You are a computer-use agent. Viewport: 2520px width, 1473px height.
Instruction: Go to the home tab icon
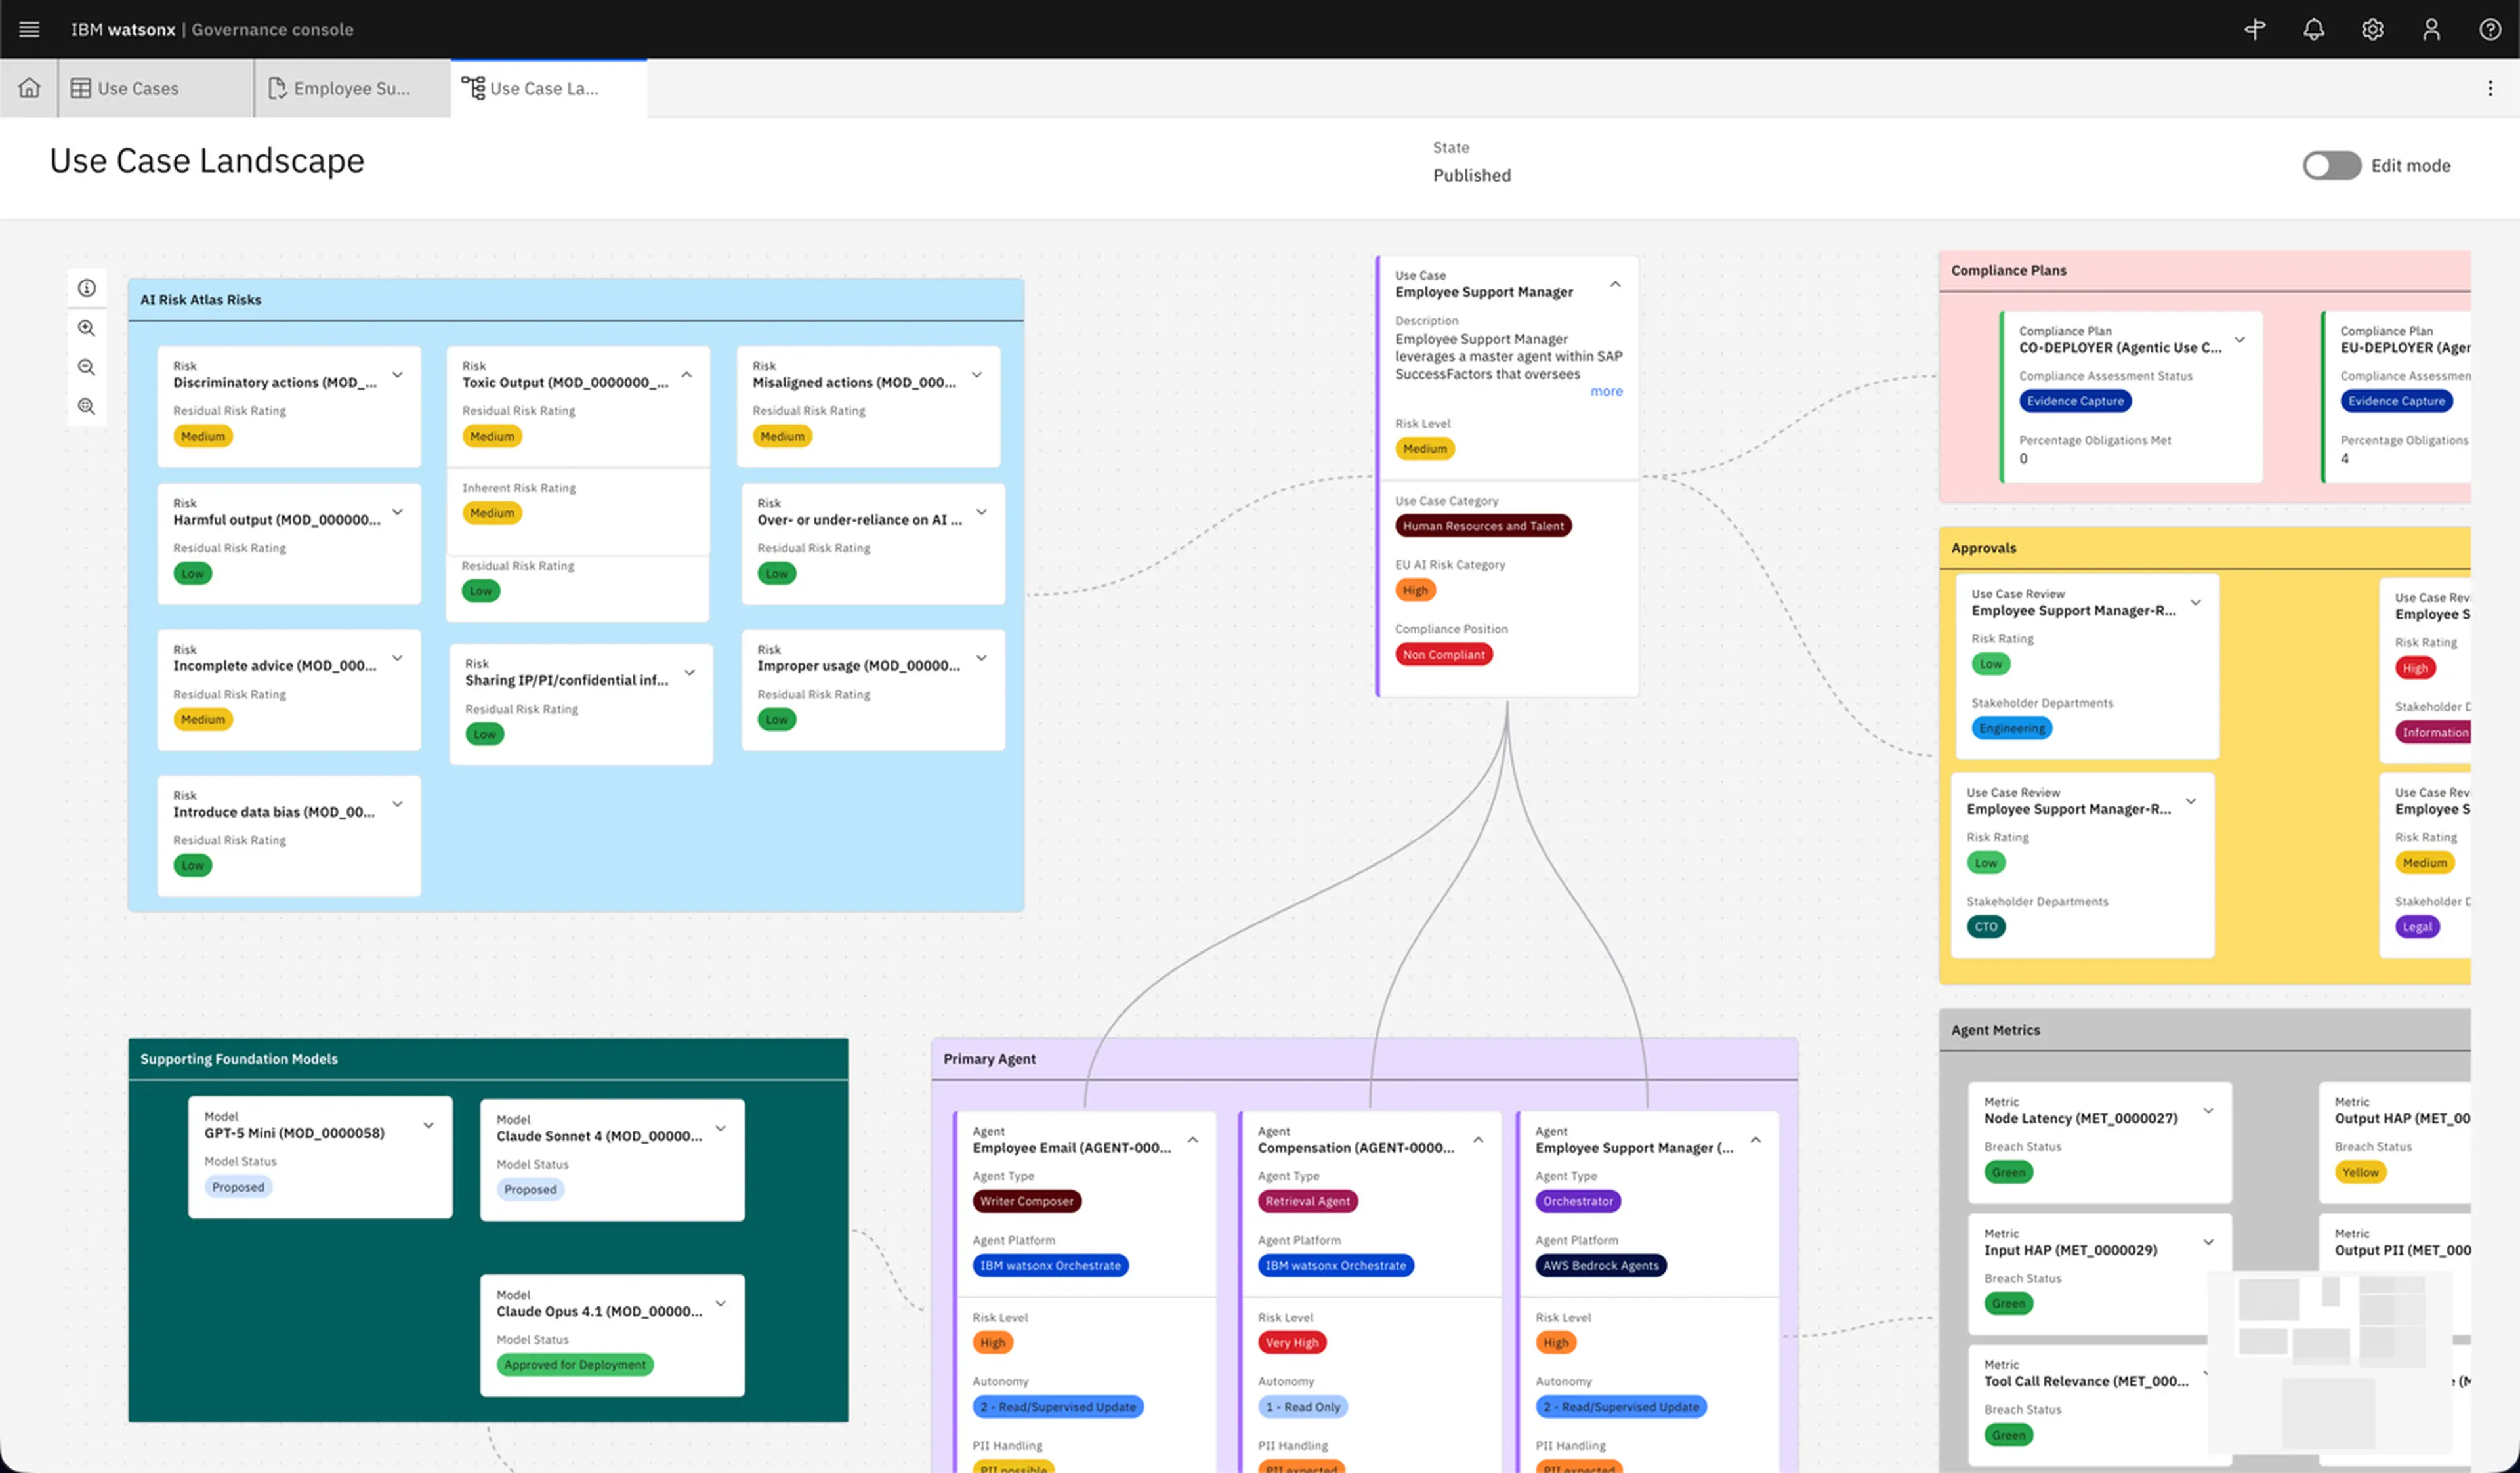click(x=29, y=88)
